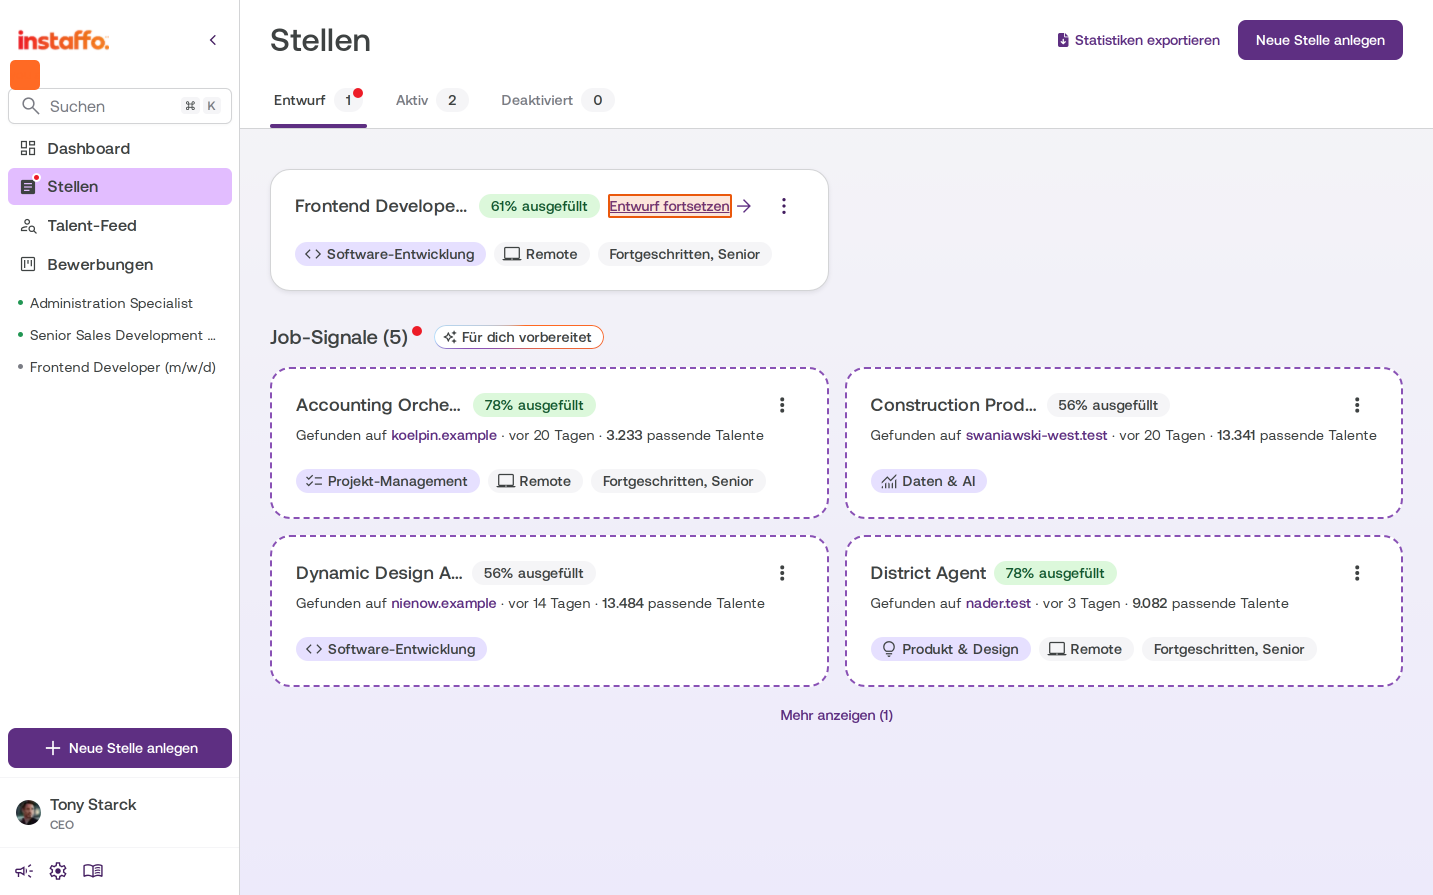Open options menu for Accounting Orchestrator card
Screen dimensions: 1433x895
(x=782, y=405)
